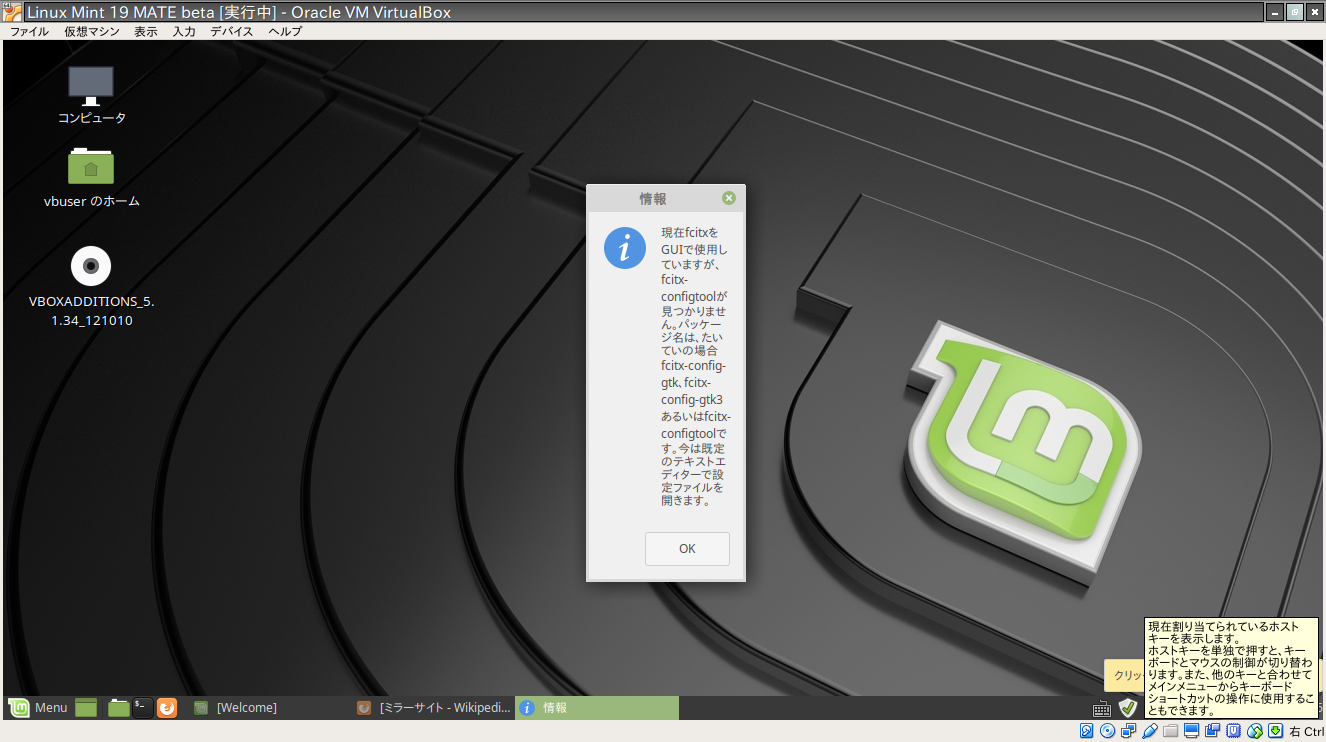Click OK in the 情報 dialog

(x=687, y=548)
